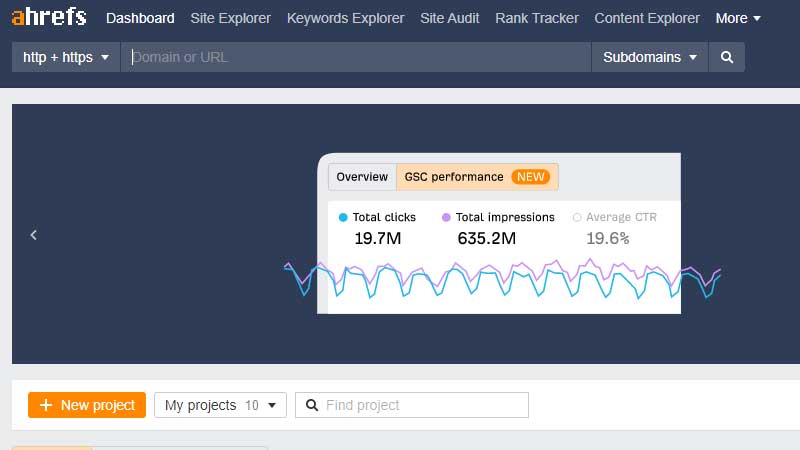This screenshot has height=450, width=800.
Task: Go to Keywords Explorer
Action: 345,18
